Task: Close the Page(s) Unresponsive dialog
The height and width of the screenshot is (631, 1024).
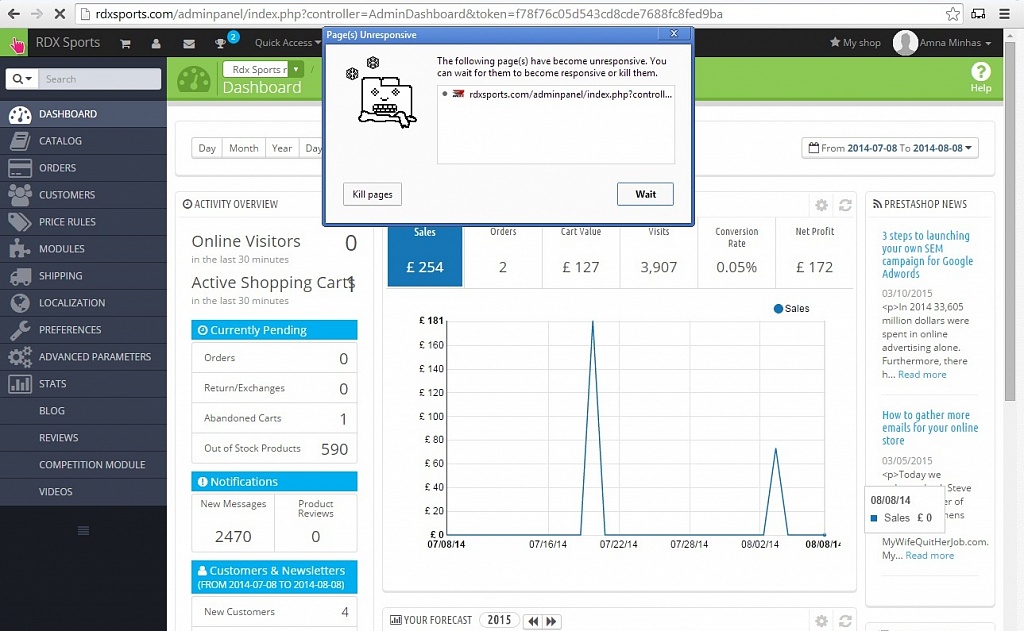Action: [x=674, y=34]
